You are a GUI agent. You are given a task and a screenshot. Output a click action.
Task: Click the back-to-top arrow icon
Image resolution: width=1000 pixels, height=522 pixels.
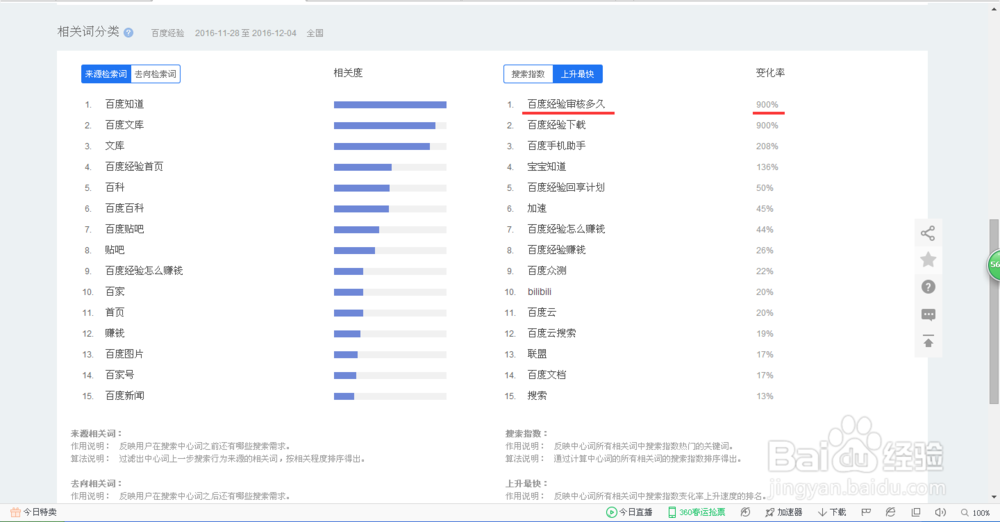[928, 341]
